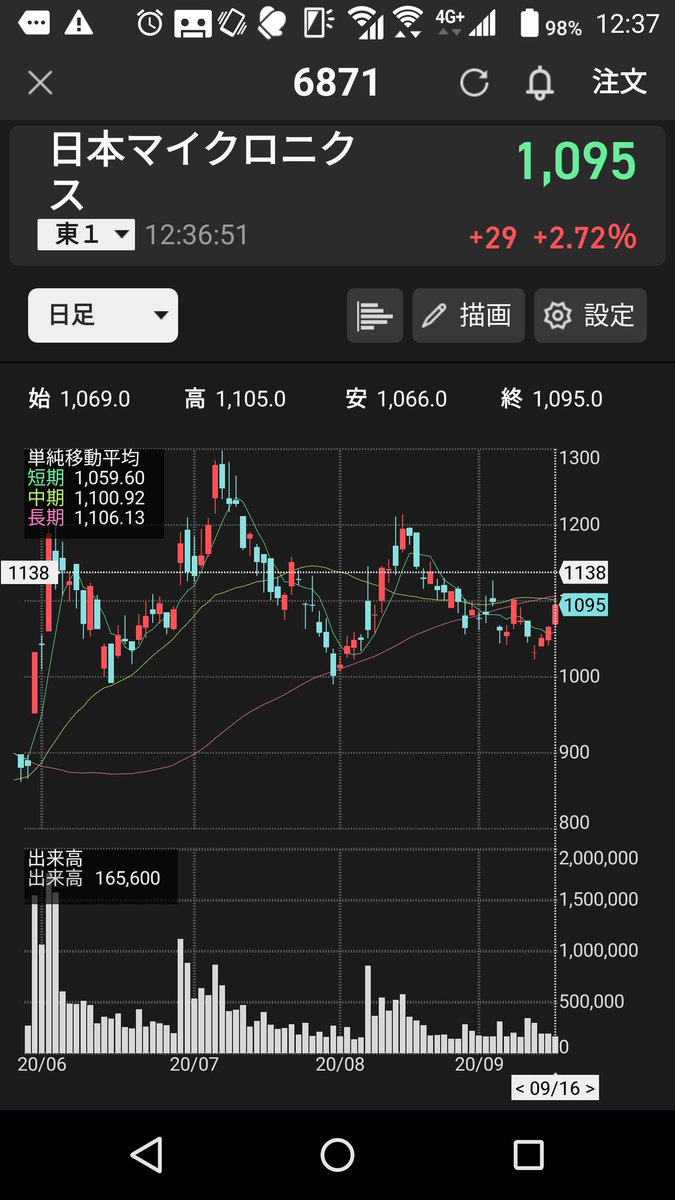Image resolution: width=675 pixels, height=1200 pixels.
Task: Tap the +29 price change value
Action: [493, 237]
